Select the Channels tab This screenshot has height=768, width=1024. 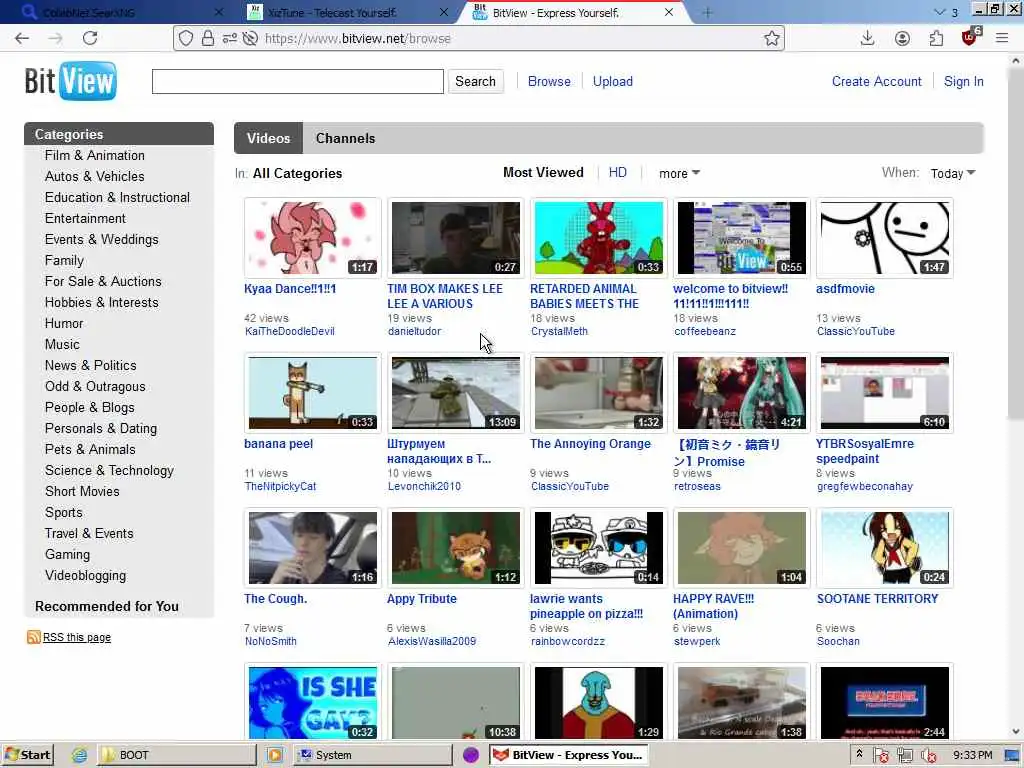345,138
